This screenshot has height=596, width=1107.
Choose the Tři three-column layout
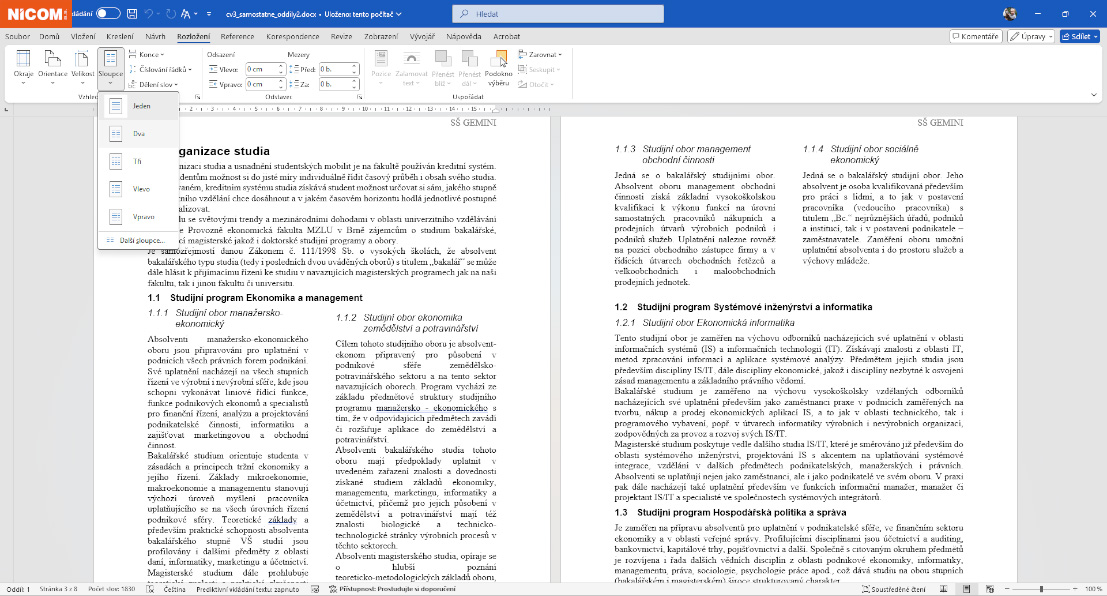(139, 160)
